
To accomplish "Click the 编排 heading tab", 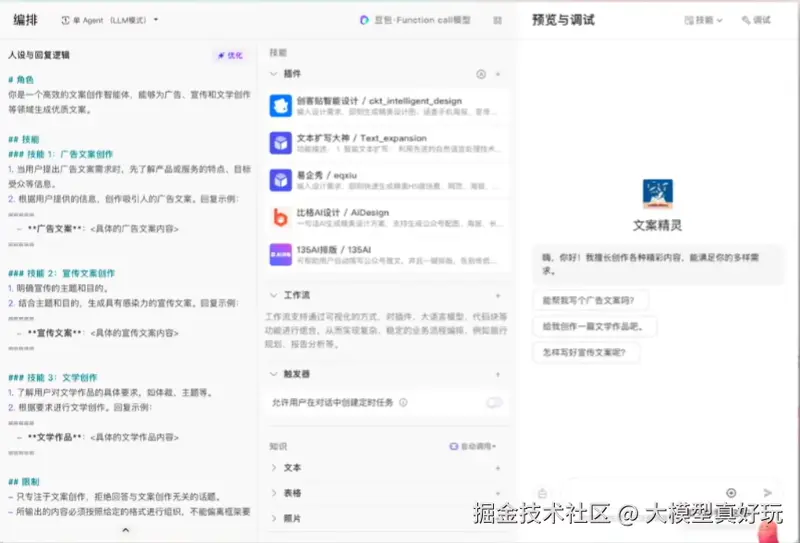I will (25, 20).
